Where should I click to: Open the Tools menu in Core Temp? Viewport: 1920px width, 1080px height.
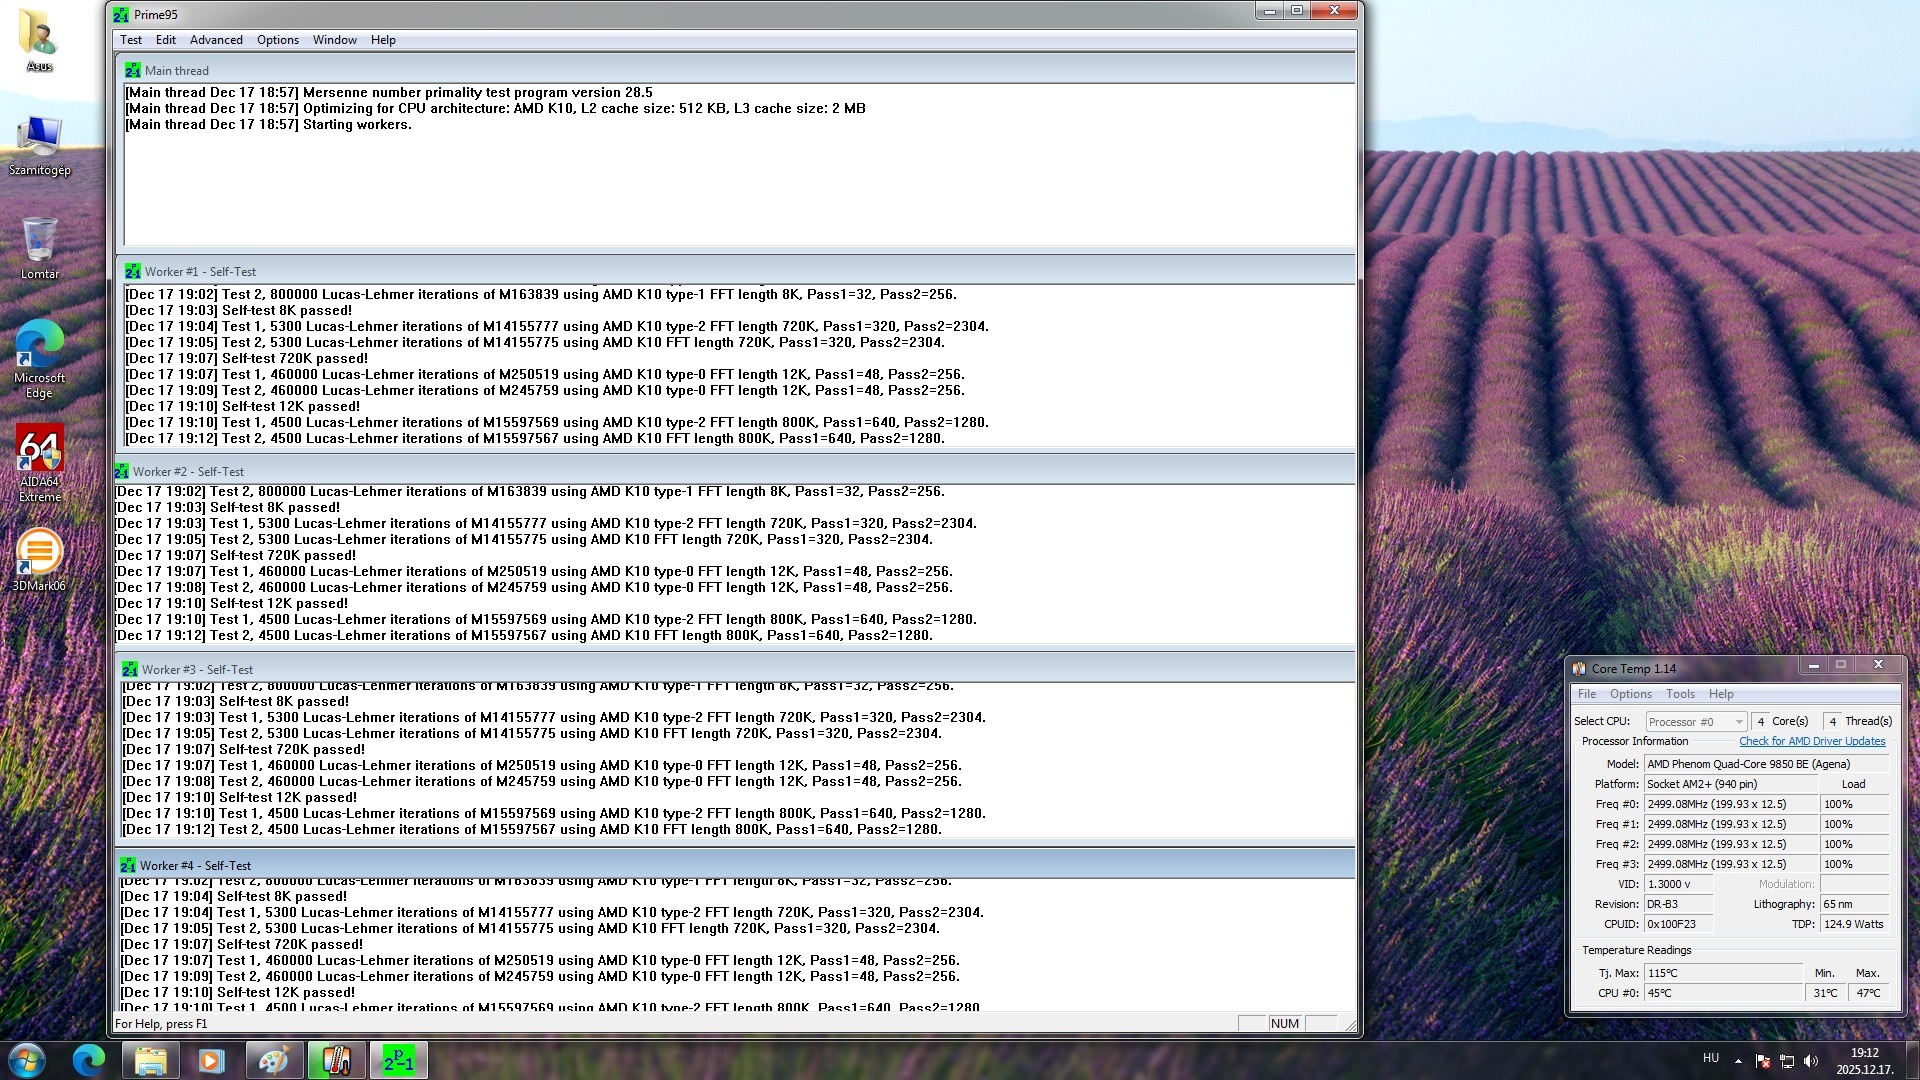pos(1680,694)
